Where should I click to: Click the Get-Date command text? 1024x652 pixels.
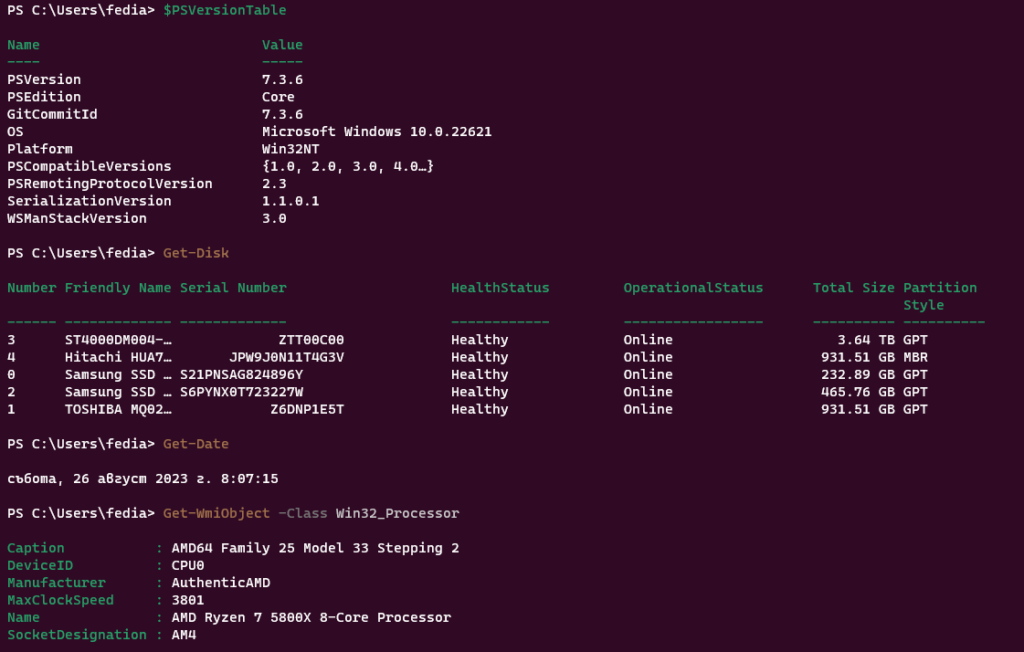[196, 444]
